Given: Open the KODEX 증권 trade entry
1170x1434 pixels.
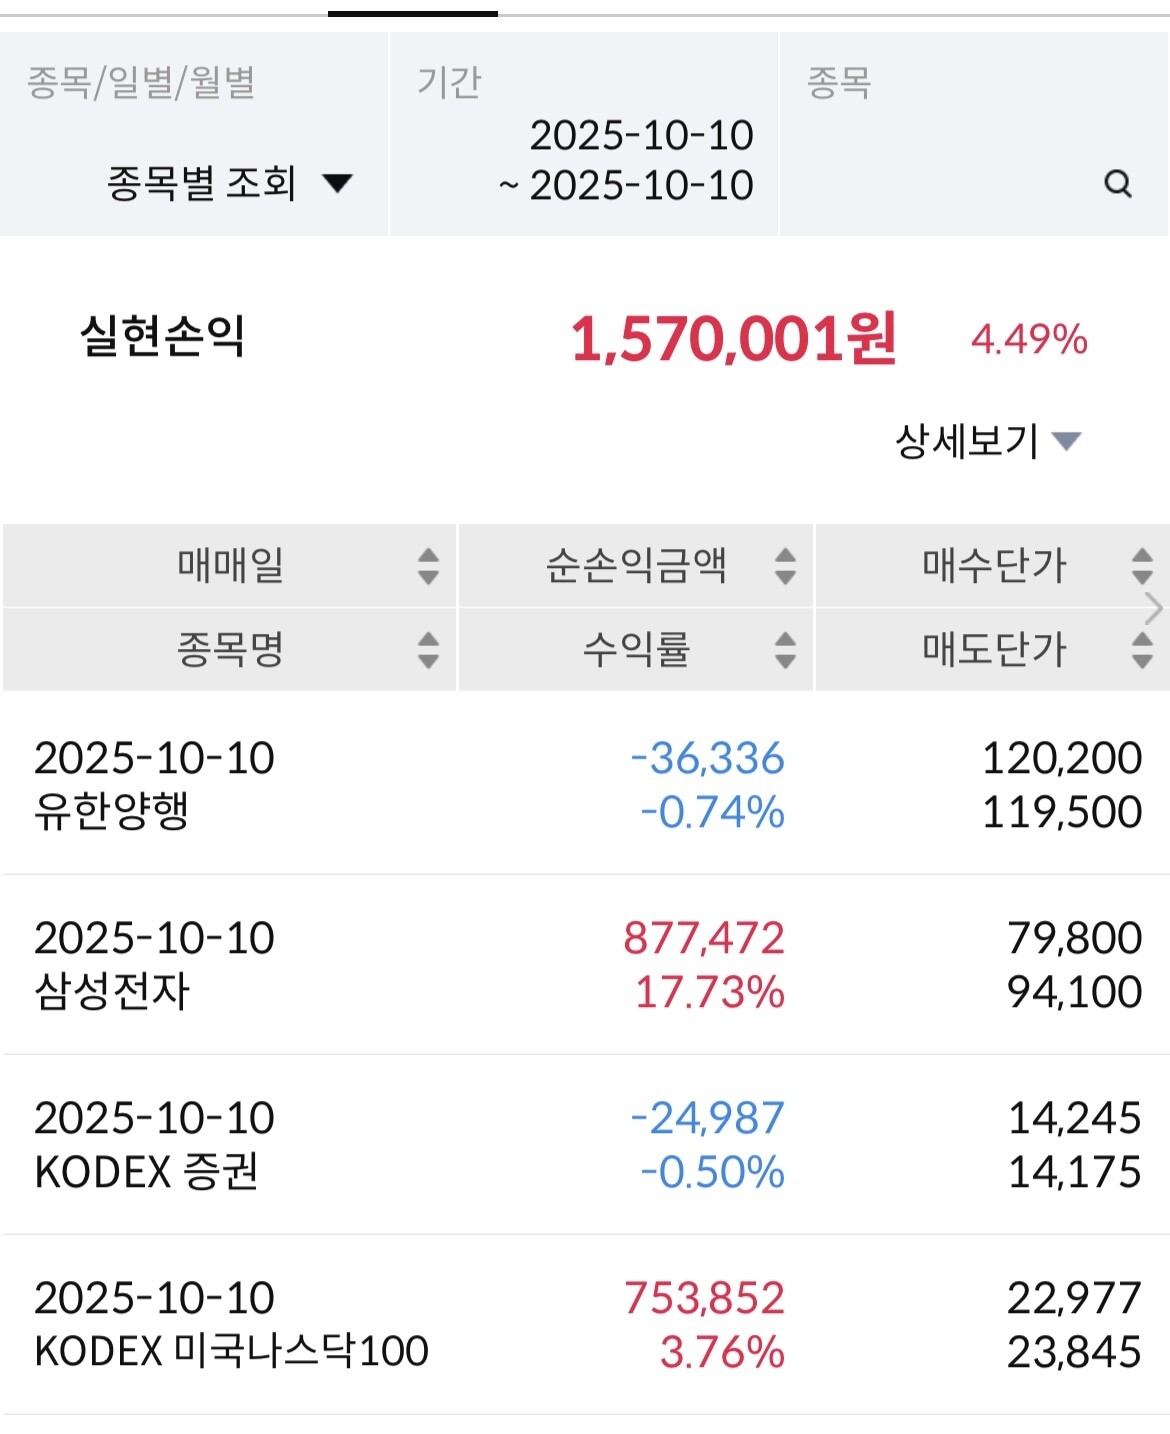Looking at the screenshot, I should [x=585, y=1144].
